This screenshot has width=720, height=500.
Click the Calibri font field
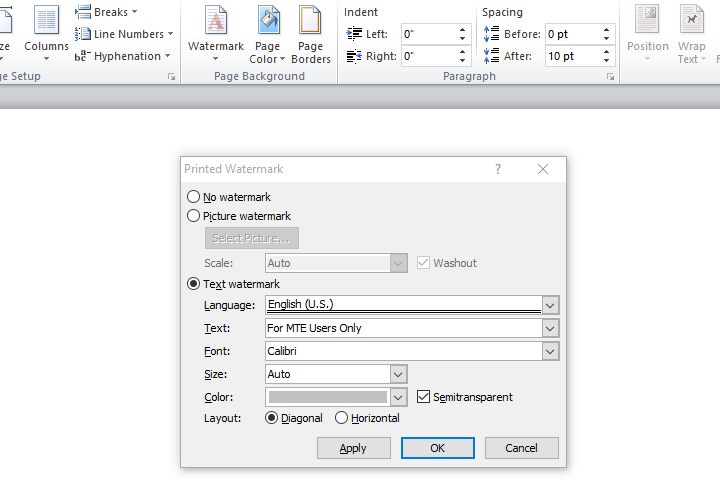404,351
